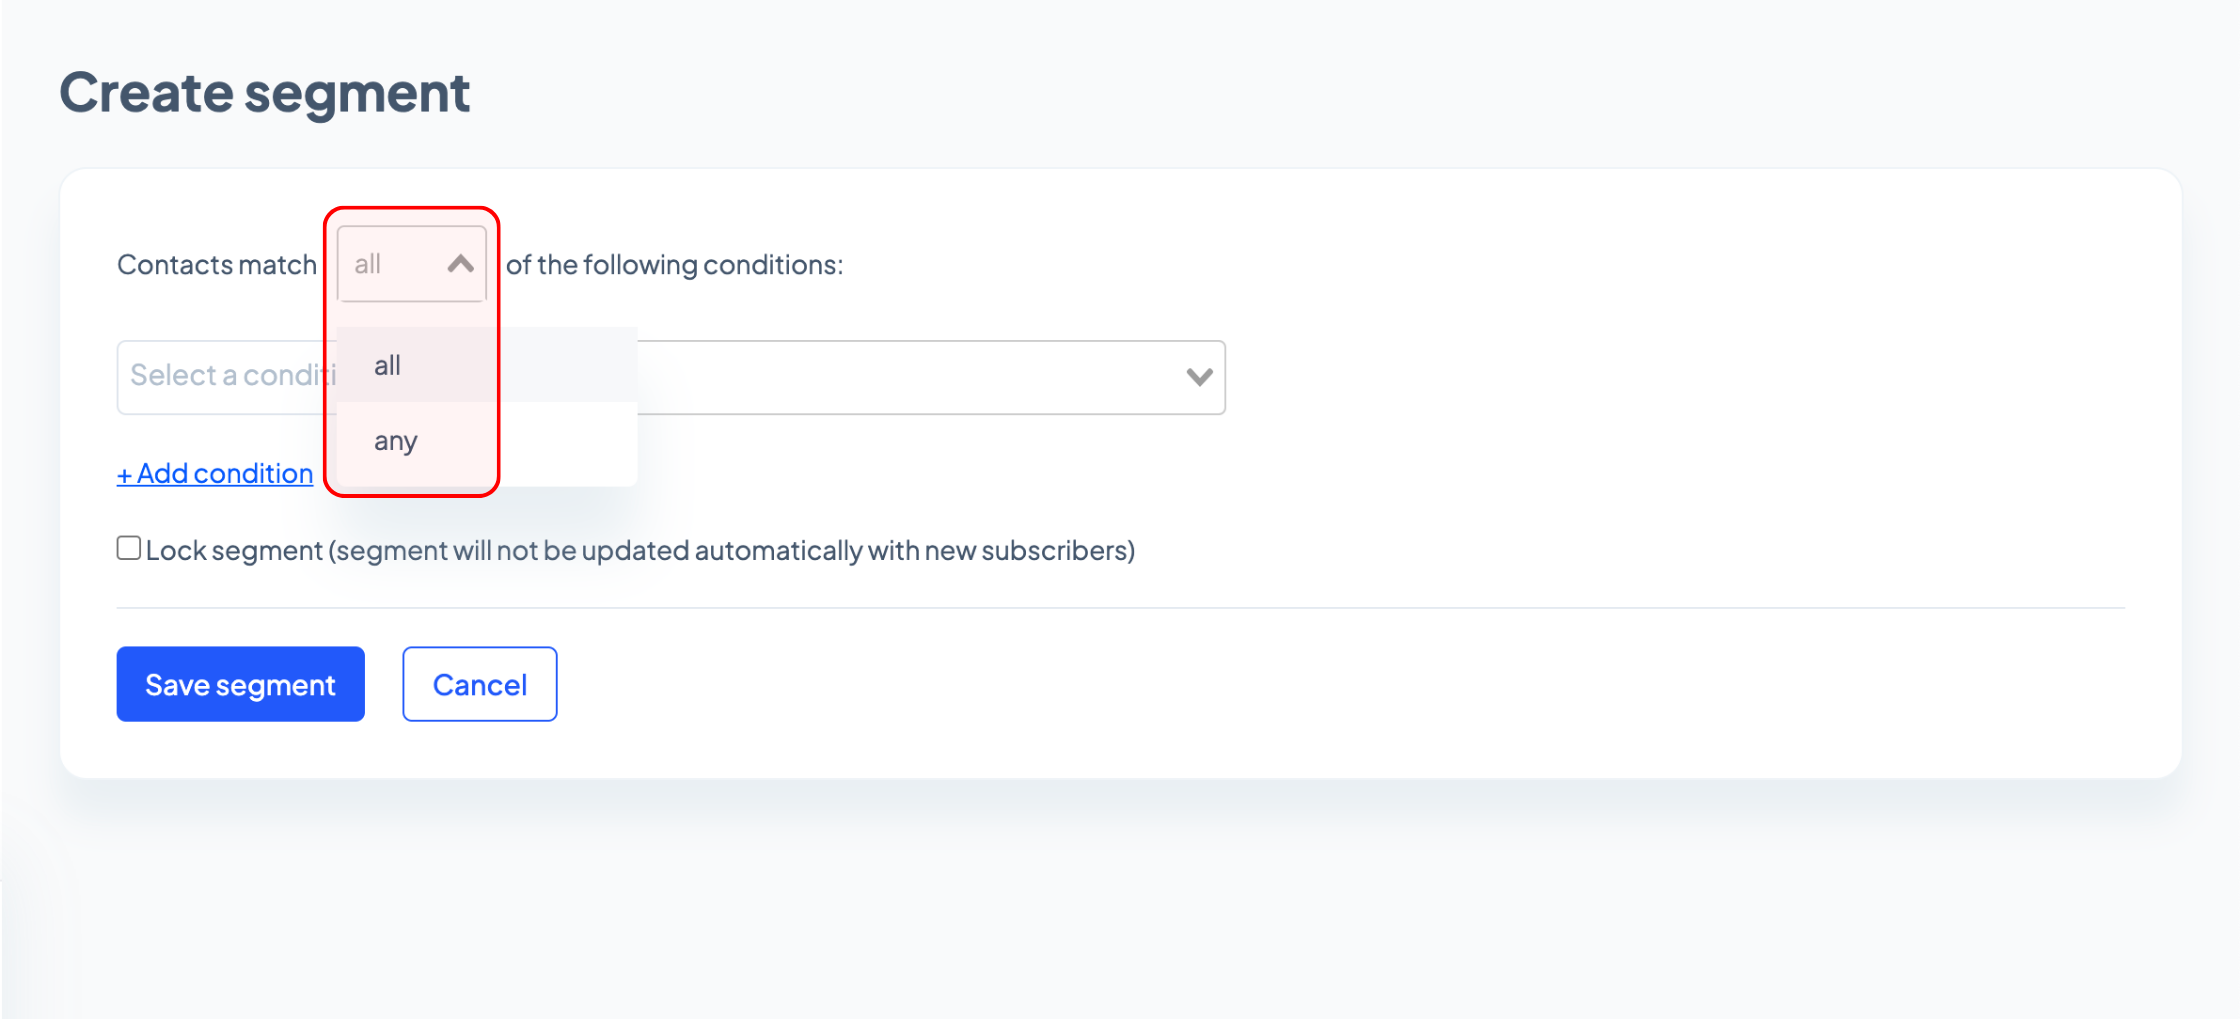Enable the Lock segment checkbox
Viewport: 2240px width, 1019px height.
[x=129, y=548]
